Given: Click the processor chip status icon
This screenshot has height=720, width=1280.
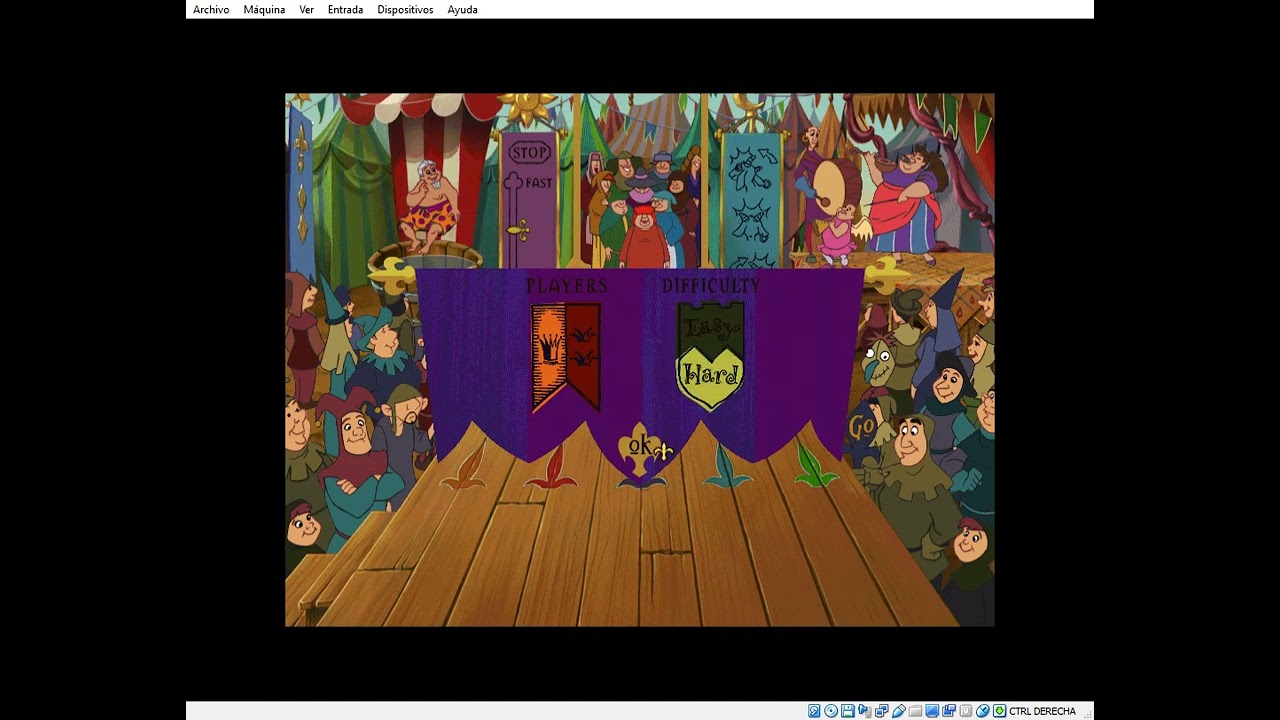Looking at the screenshot, I should coord(966,711).
